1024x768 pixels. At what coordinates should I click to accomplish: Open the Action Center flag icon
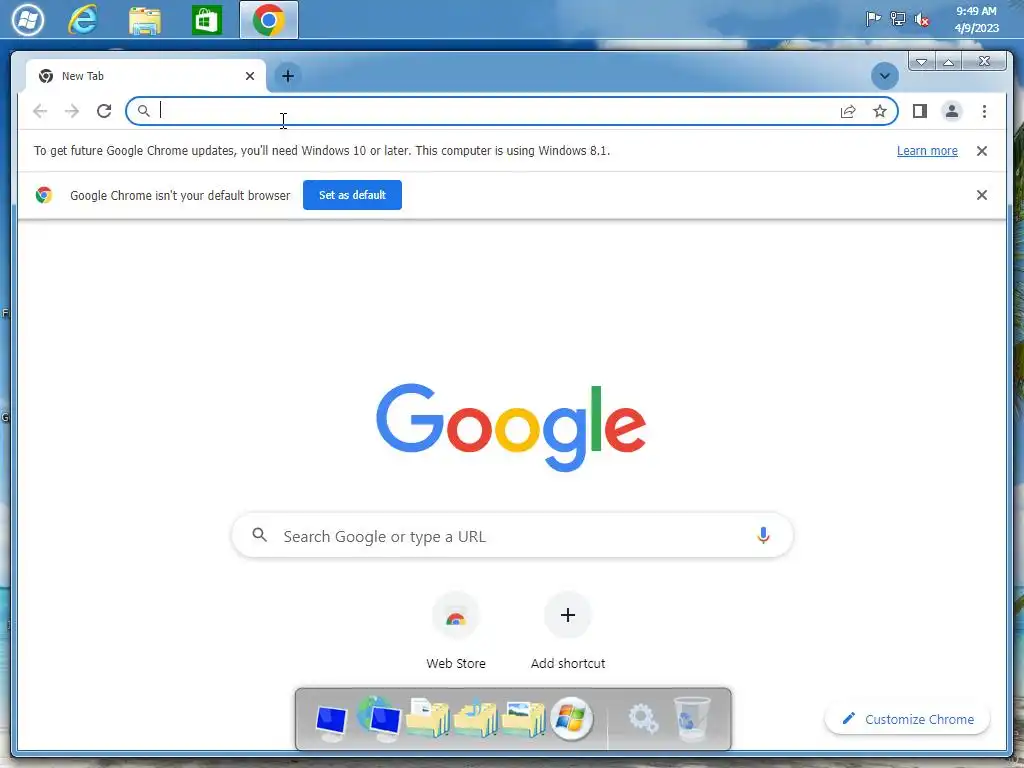872,19
